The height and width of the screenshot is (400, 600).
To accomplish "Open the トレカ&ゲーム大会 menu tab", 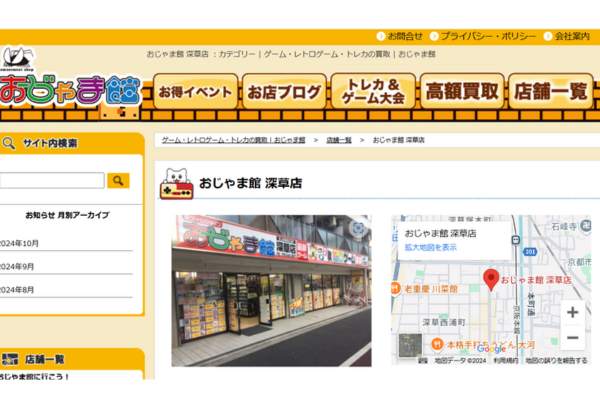I will (373, 92).
